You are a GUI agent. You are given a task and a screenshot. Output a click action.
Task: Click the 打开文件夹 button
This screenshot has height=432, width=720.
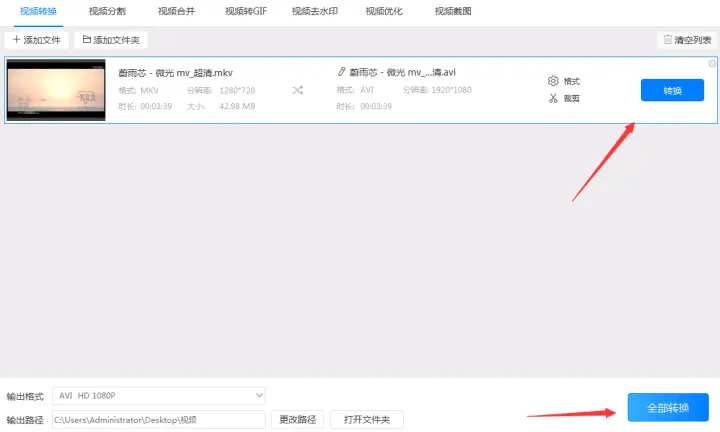point(367,420)
